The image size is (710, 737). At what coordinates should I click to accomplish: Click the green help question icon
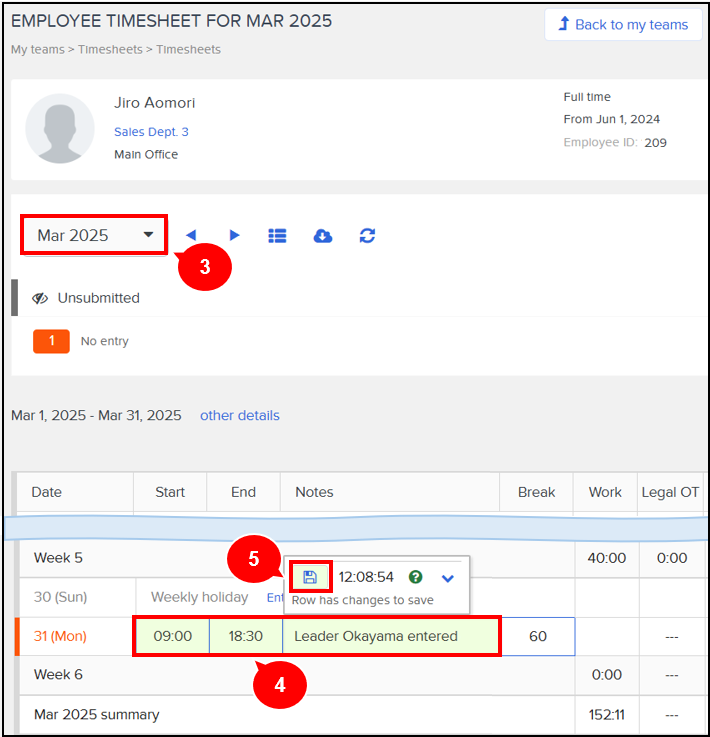pyautogui.click(x=415, y=577)
